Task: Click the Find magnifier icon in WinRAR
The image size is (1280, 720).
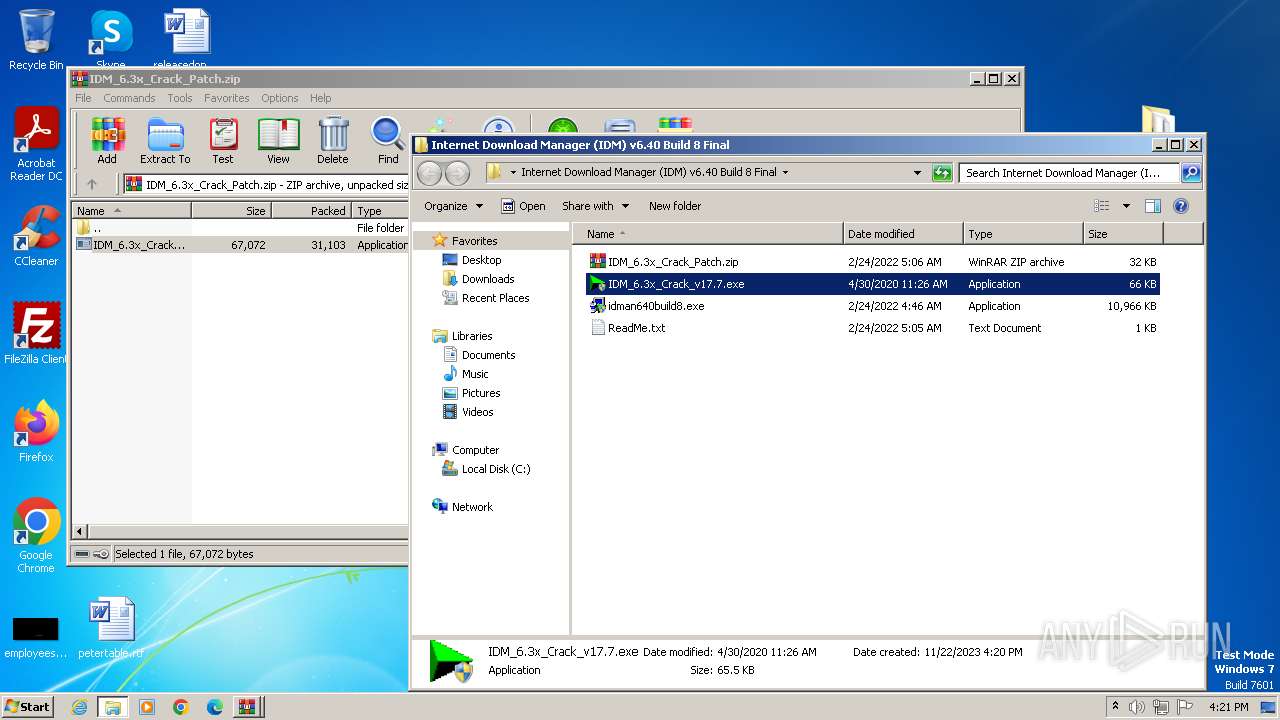Action: tap(388, 141)
